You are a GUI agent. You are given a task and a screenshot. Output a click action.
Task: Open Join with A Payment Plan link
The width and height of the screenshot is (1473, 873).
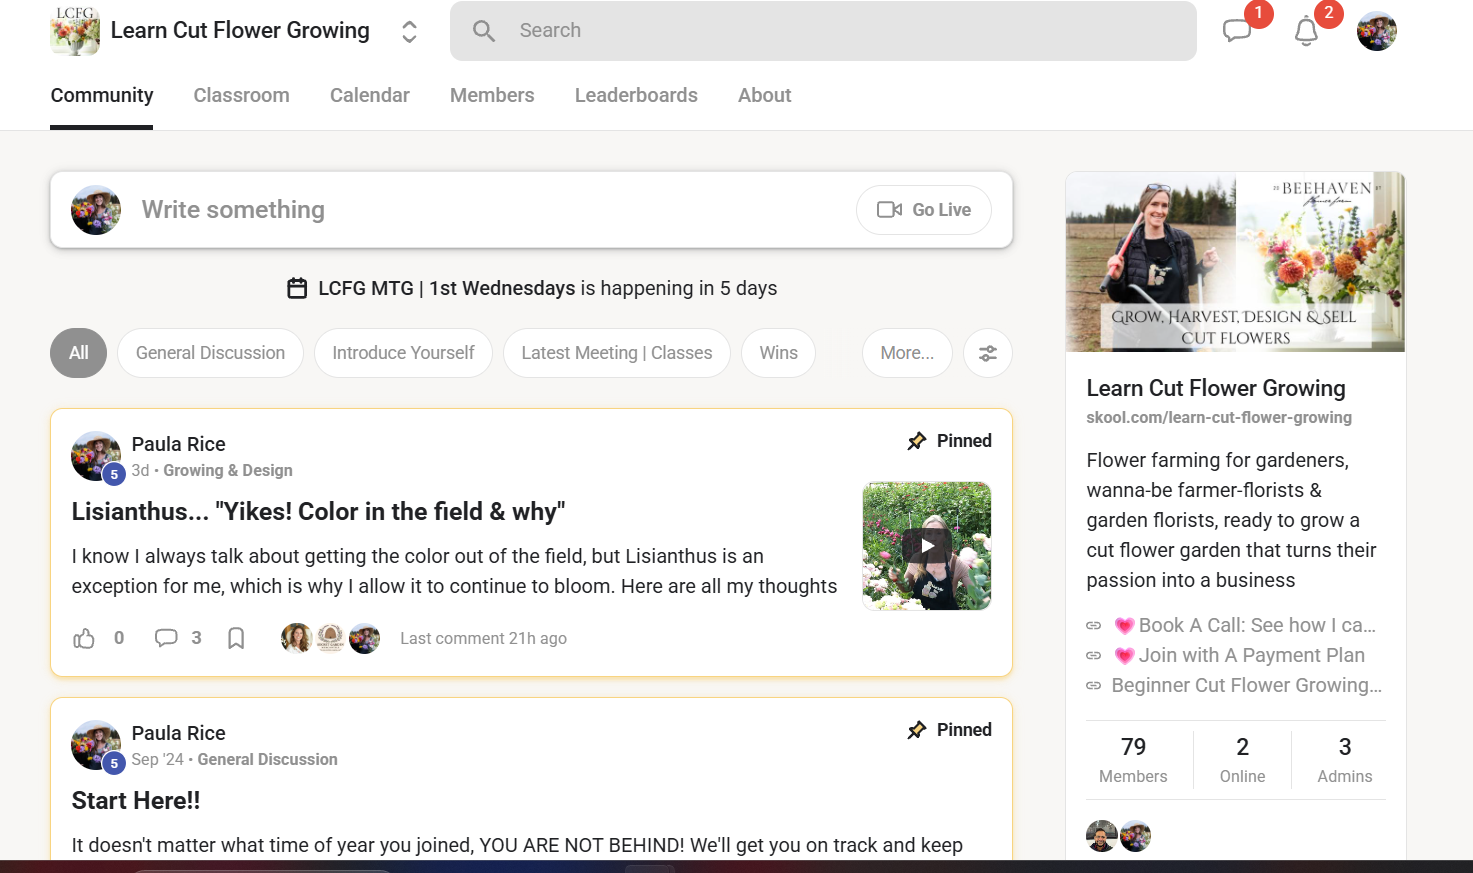(1239, 655)
